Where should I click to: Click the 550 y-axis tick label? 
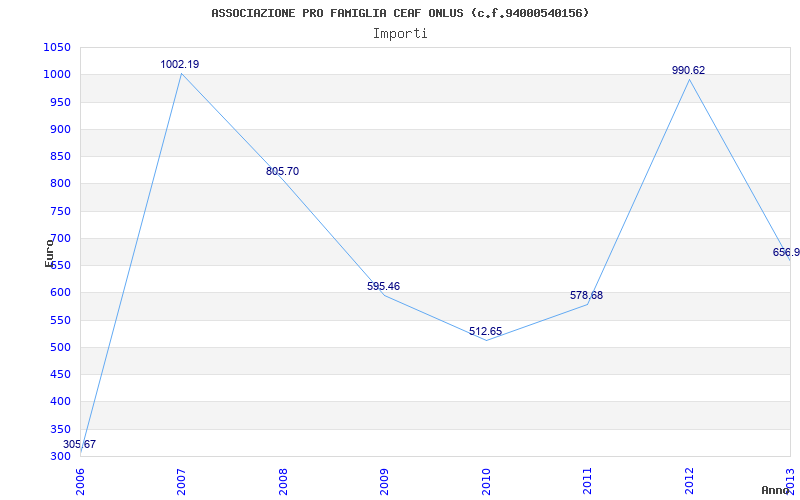(60, 320)
